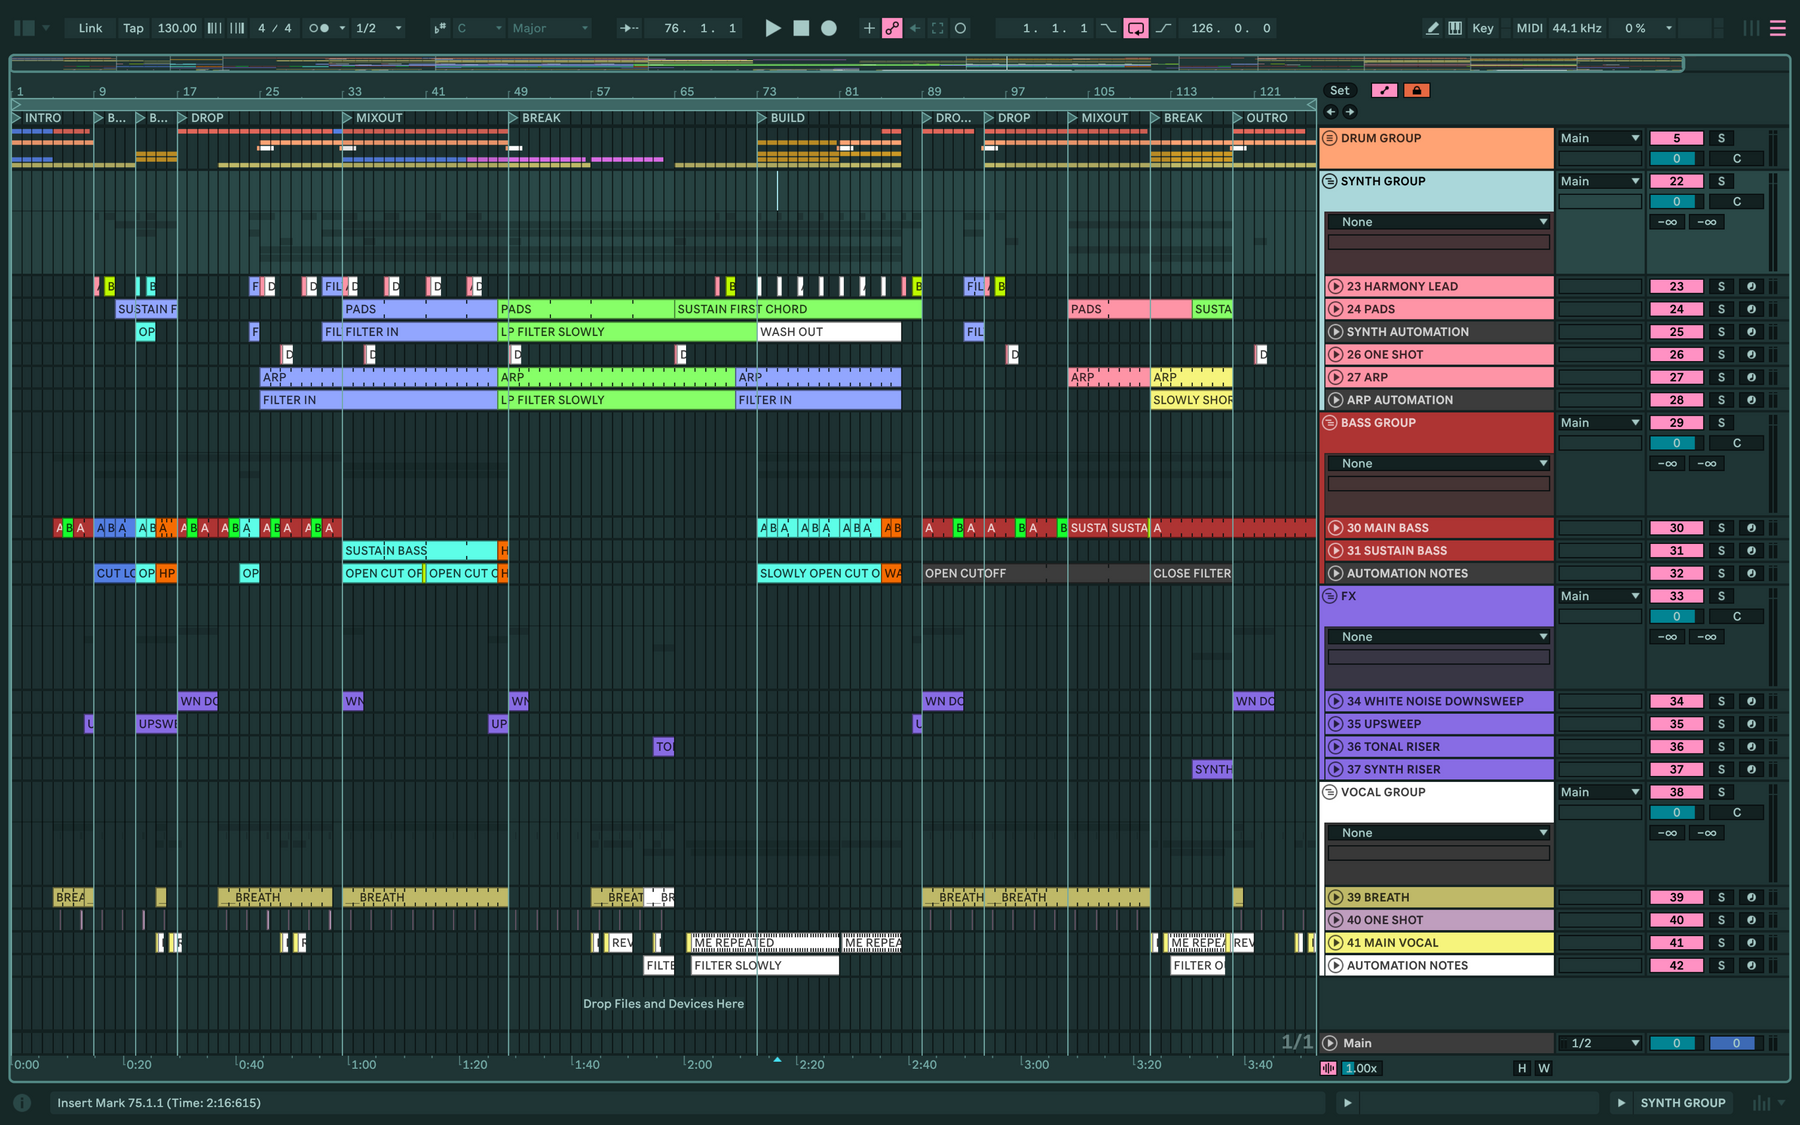Click the Re-enable Automation arrow icon
This screenshot has width=1800, height=1125.
pyautogui.click(x=915, y=28)
